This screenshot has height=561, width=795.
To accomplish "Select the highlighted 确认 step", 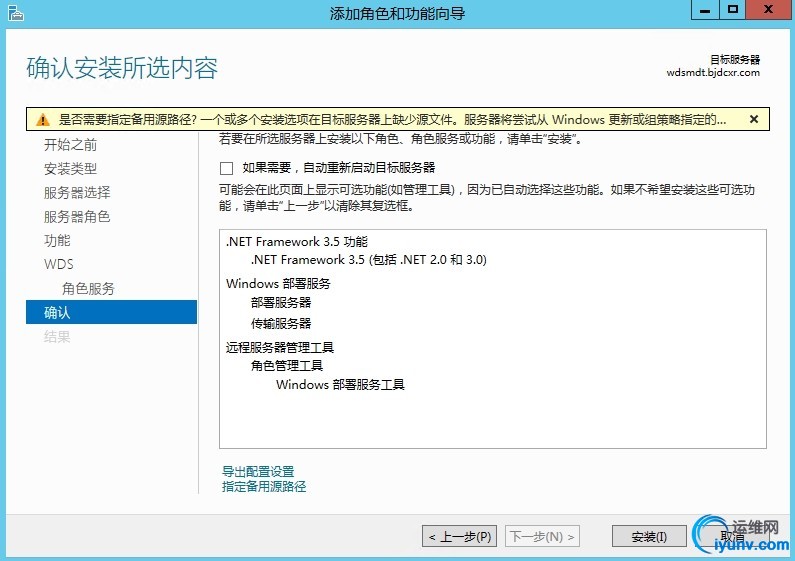I will pyautogui.click(x=112, y=312).
